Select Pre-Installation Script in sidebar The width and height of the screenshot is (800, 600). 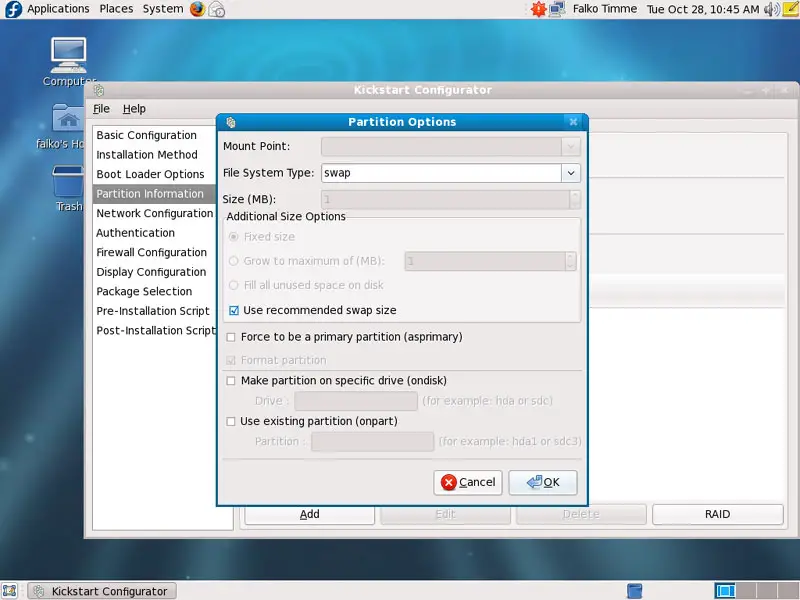click(154, 311)
